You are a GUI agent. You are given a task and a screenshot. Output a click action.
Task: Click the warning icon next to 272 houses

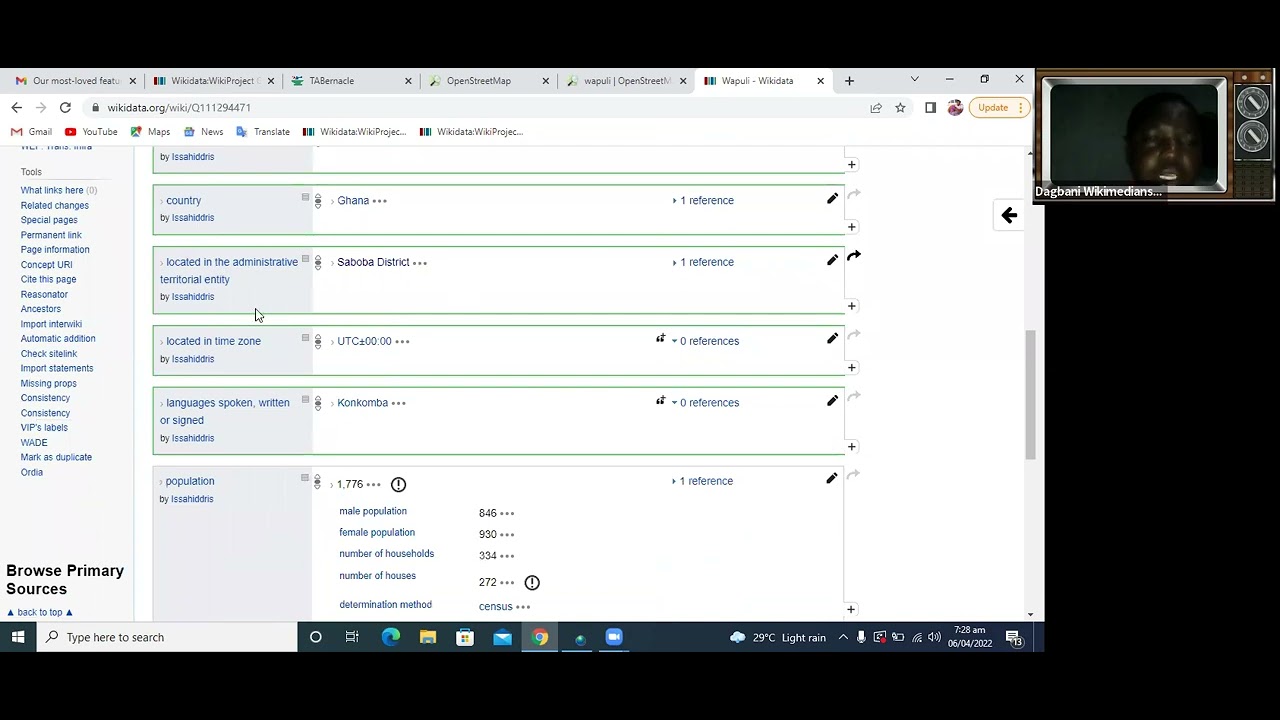tap(532, 582)
